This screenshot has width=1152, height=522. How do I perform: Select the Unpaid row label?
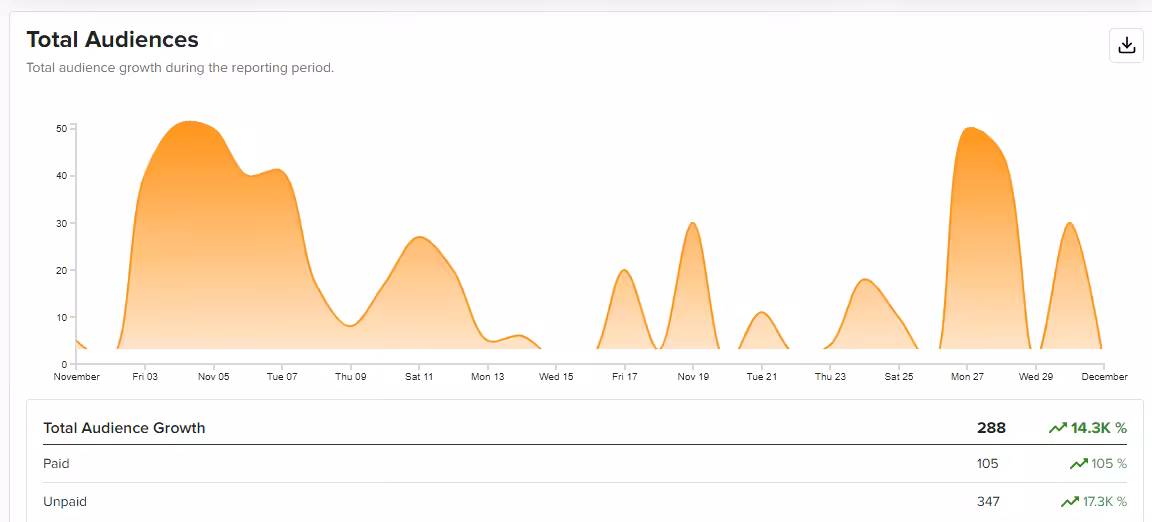(65, 501)
